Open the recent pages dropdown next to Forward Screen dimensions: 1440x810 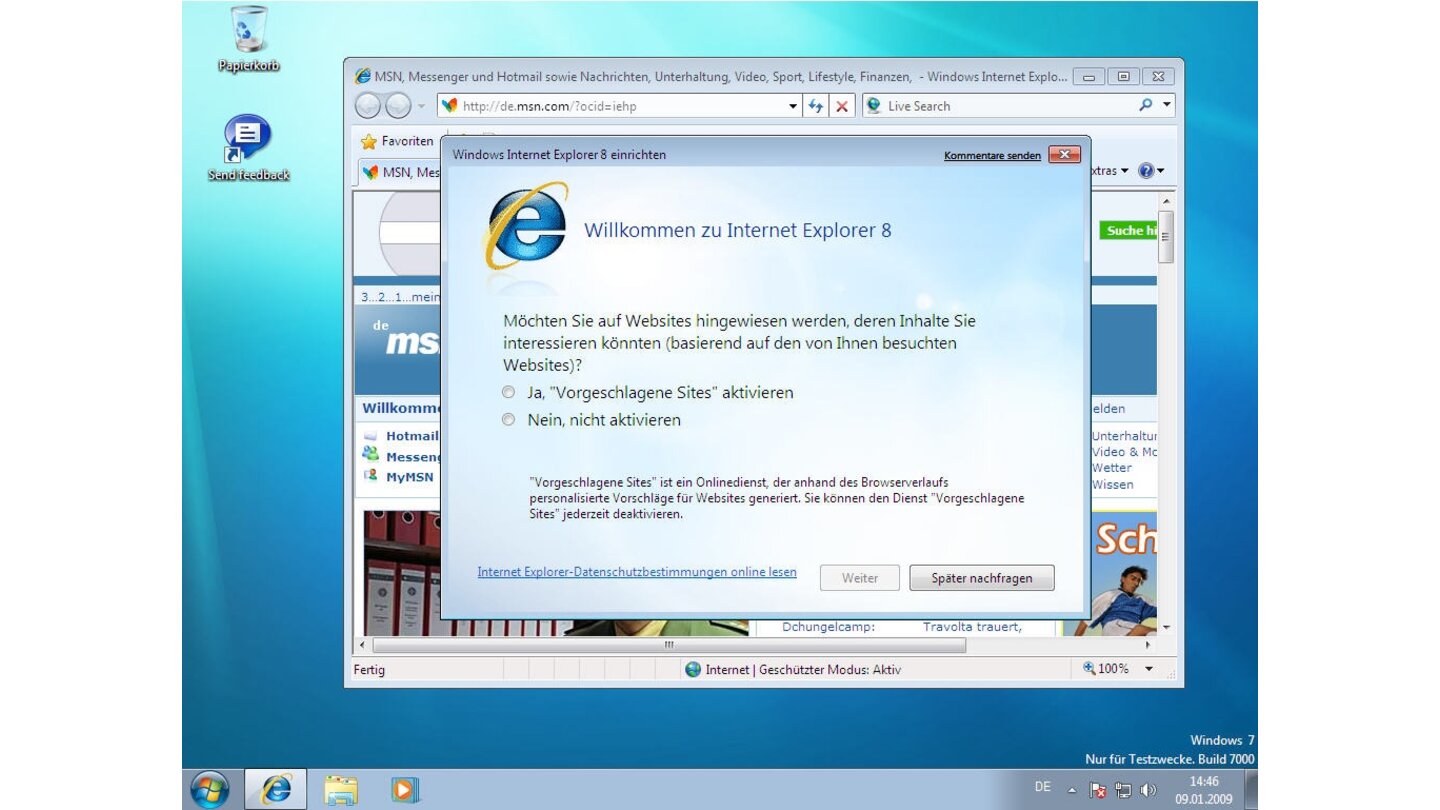[x=421, y=106]
